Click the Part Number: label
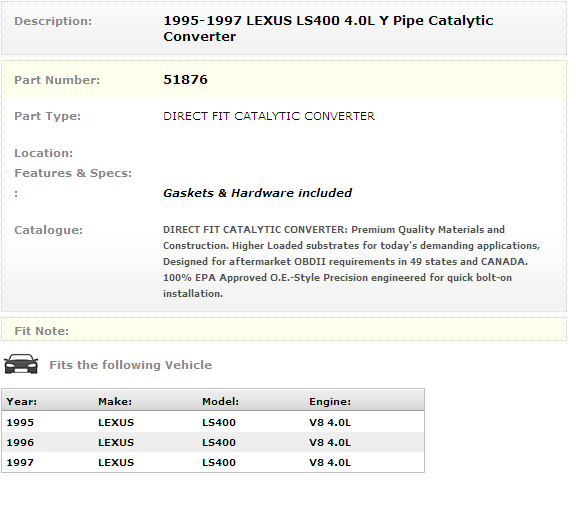 [57, 80]
